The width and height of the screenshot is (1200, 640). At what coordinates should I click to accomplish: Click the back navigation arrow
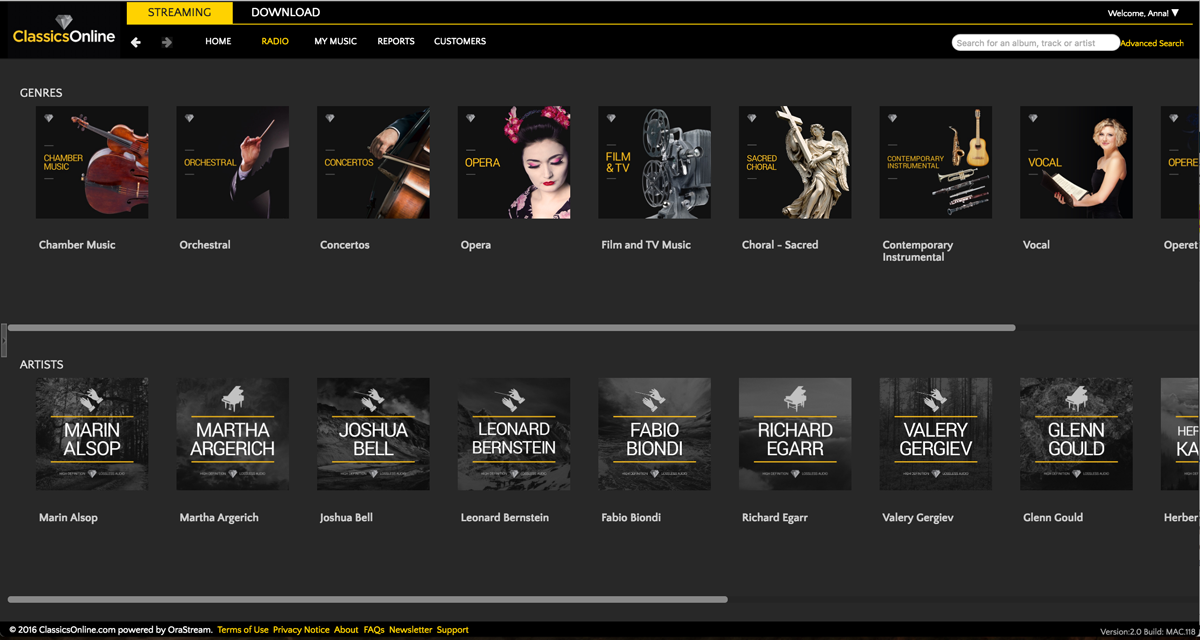click(x=136, y=42)
